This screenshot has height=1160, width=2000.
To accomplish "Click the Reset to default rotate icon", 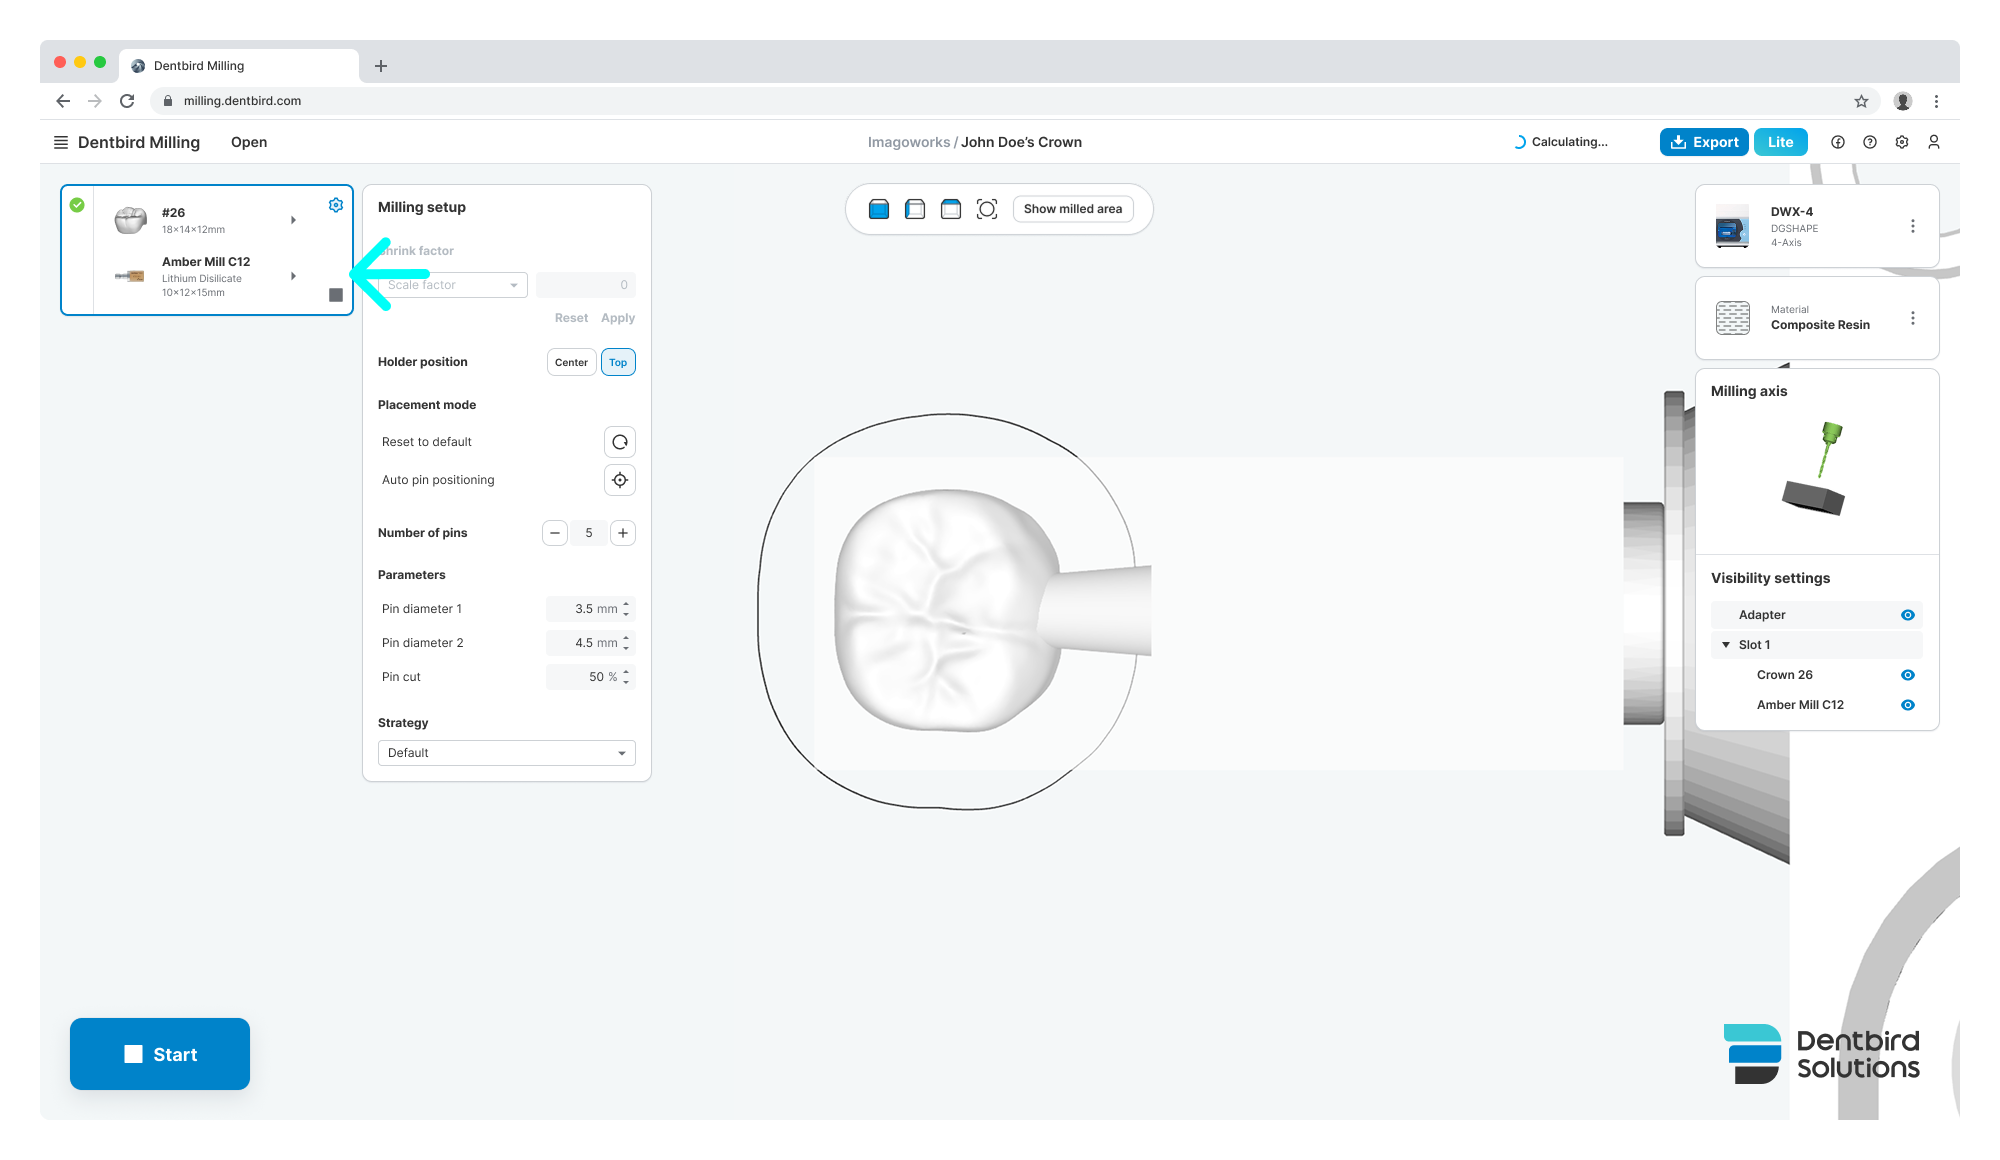I will pyautogui.click(x=620, y=442).
